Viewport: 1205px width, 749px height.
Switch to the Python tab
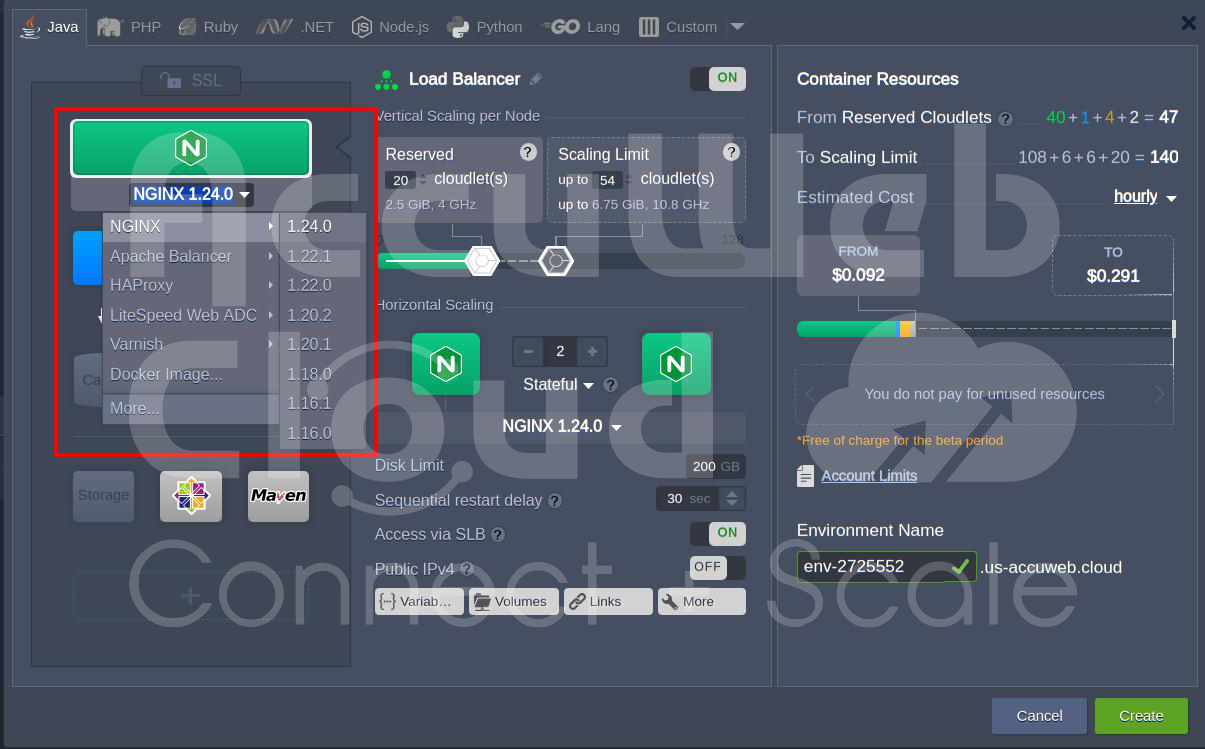click(485, 27)
